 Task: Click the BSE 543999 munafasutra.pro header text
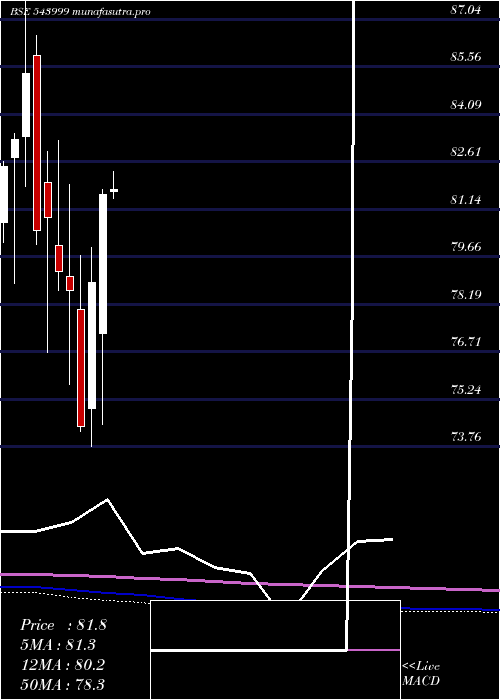[80, 12]
